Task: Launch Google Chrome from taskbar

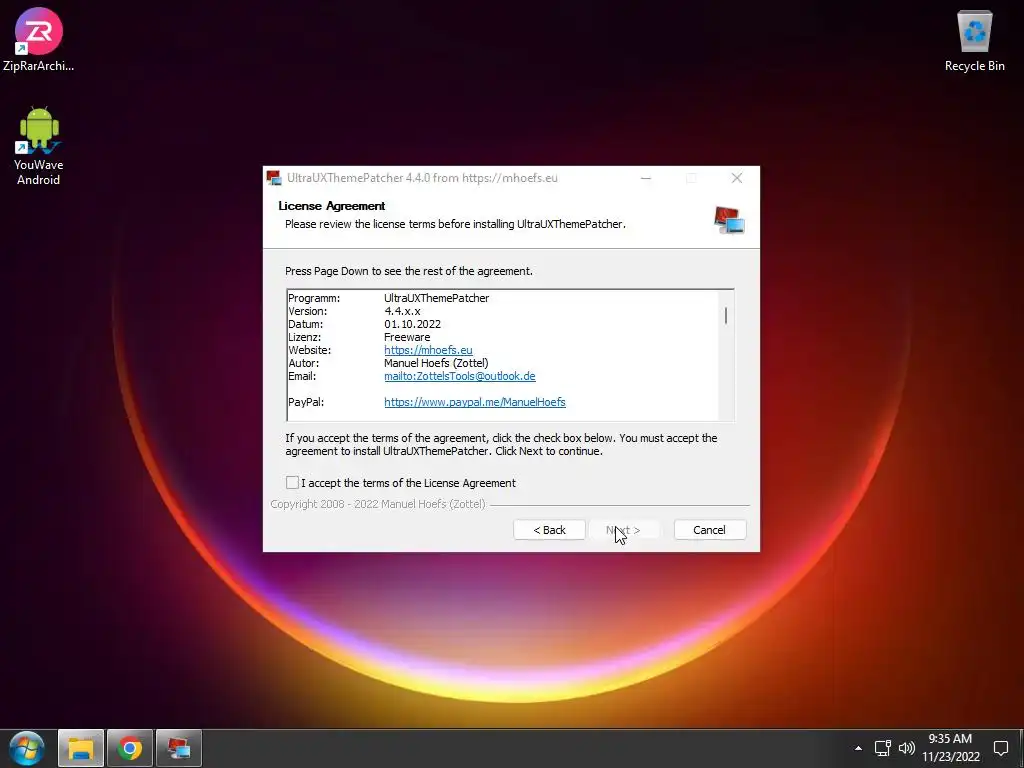Action: coord(130,748)
